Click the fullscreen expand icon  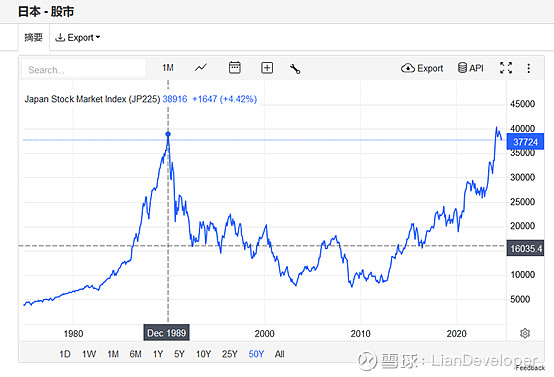pyautogui.click(x=506, y=68)
